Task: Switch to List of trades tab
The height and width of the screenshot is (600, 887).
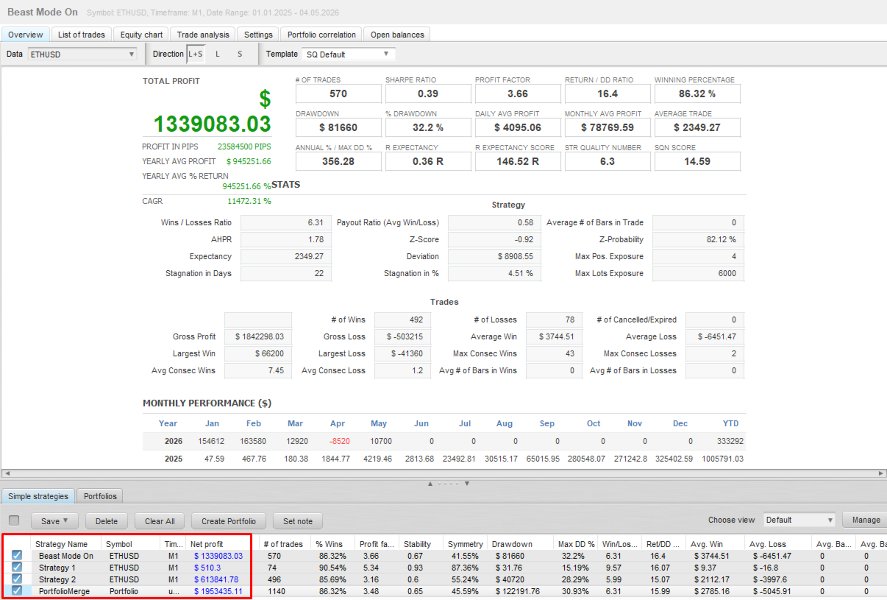Action: [x=81, y=34]
